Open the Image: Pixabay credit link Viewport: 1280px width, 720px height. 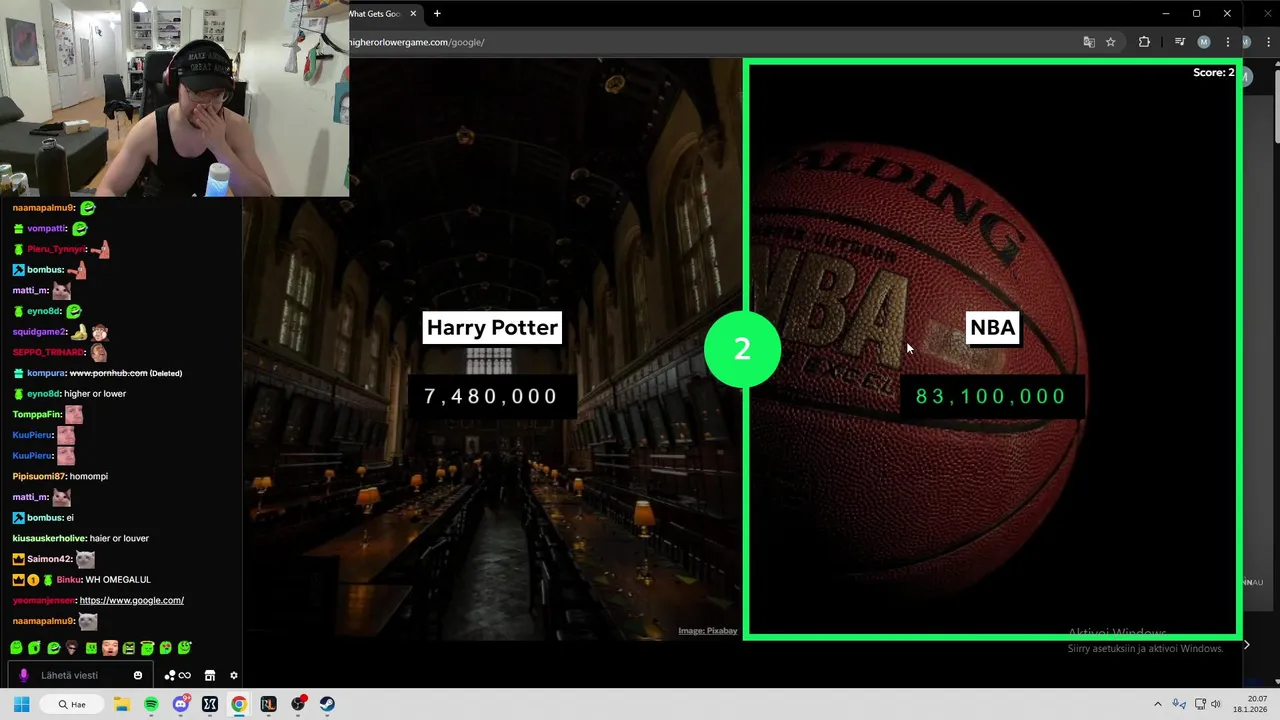point(707,631)
